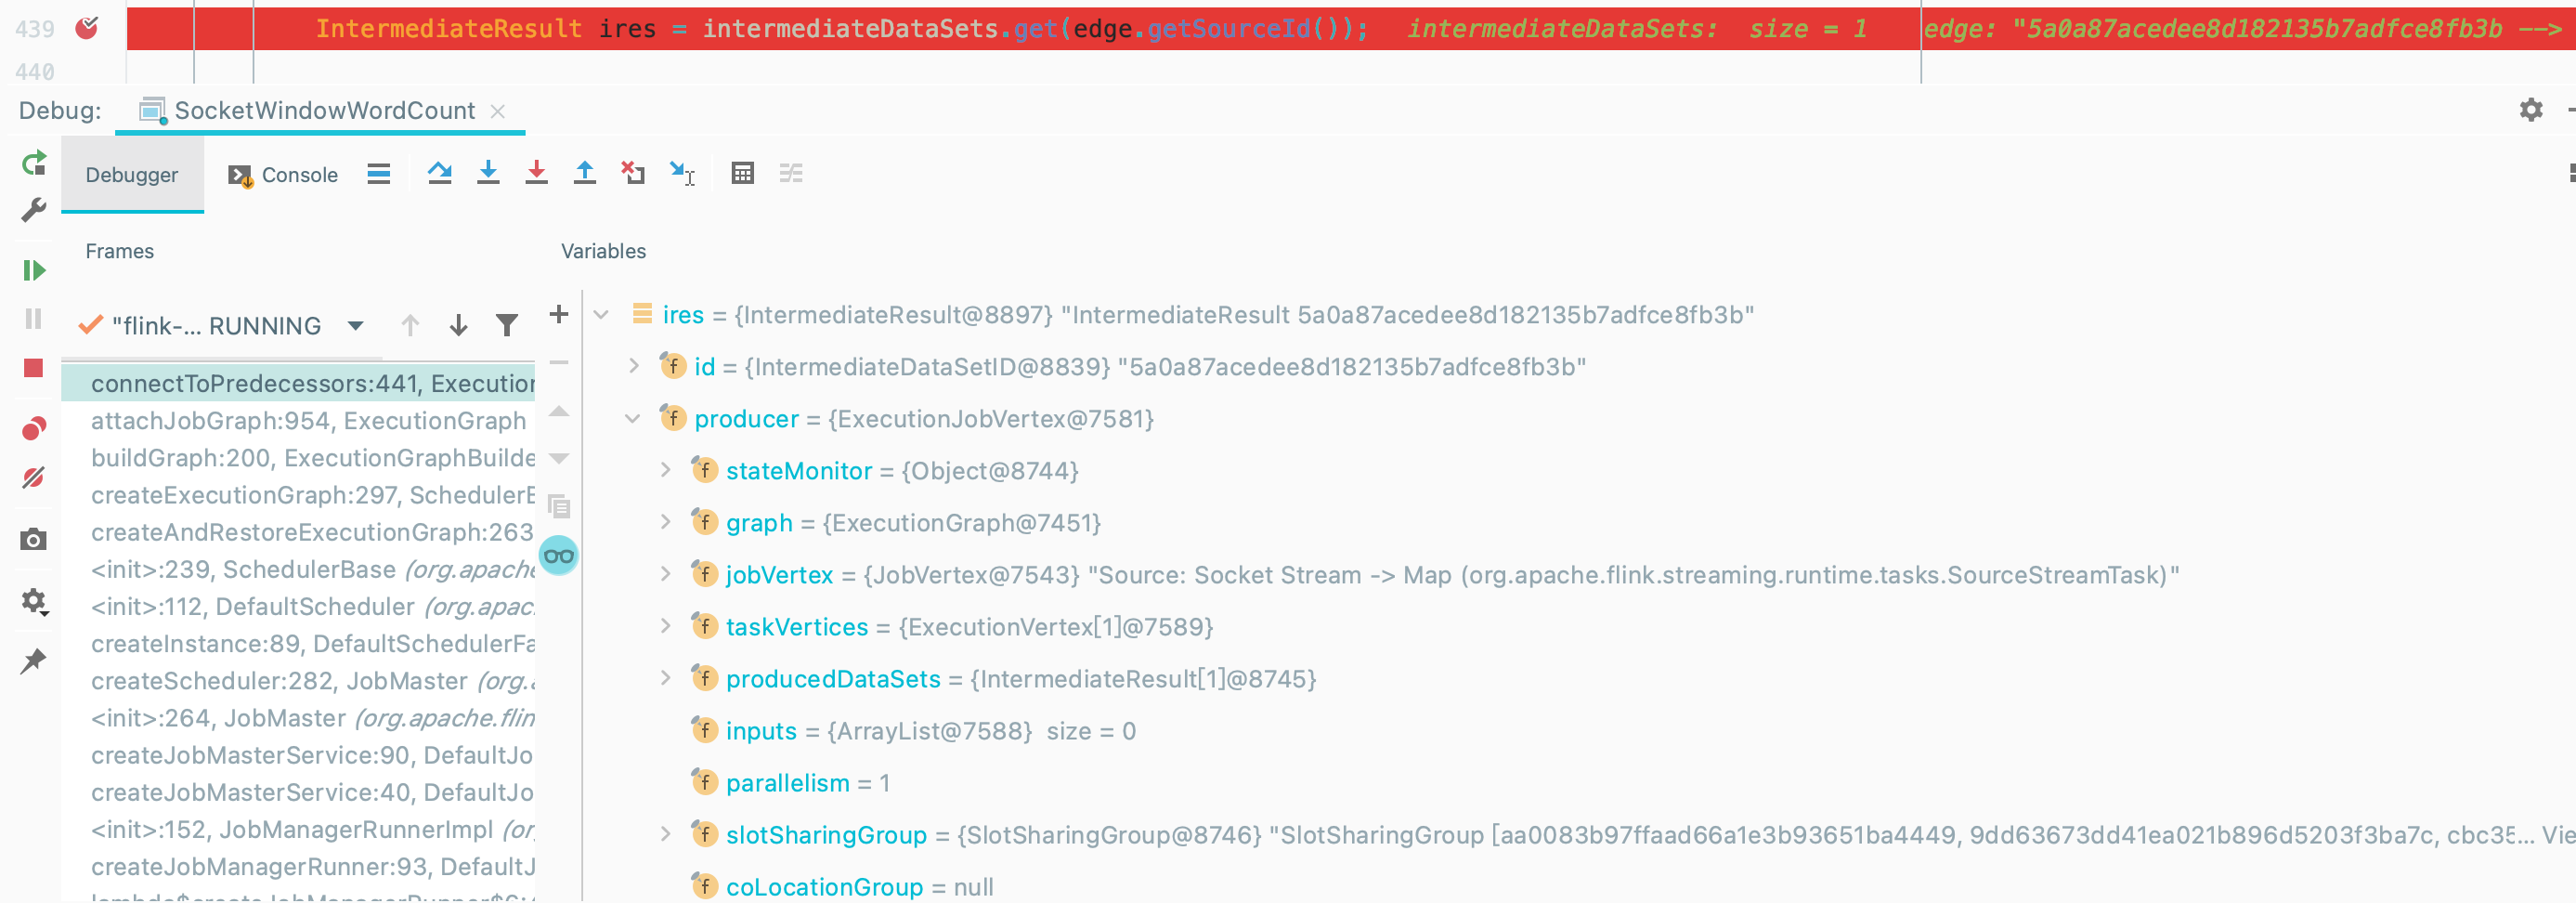Resume program execution
The image size is (2576, 903).
click(34, 270)
